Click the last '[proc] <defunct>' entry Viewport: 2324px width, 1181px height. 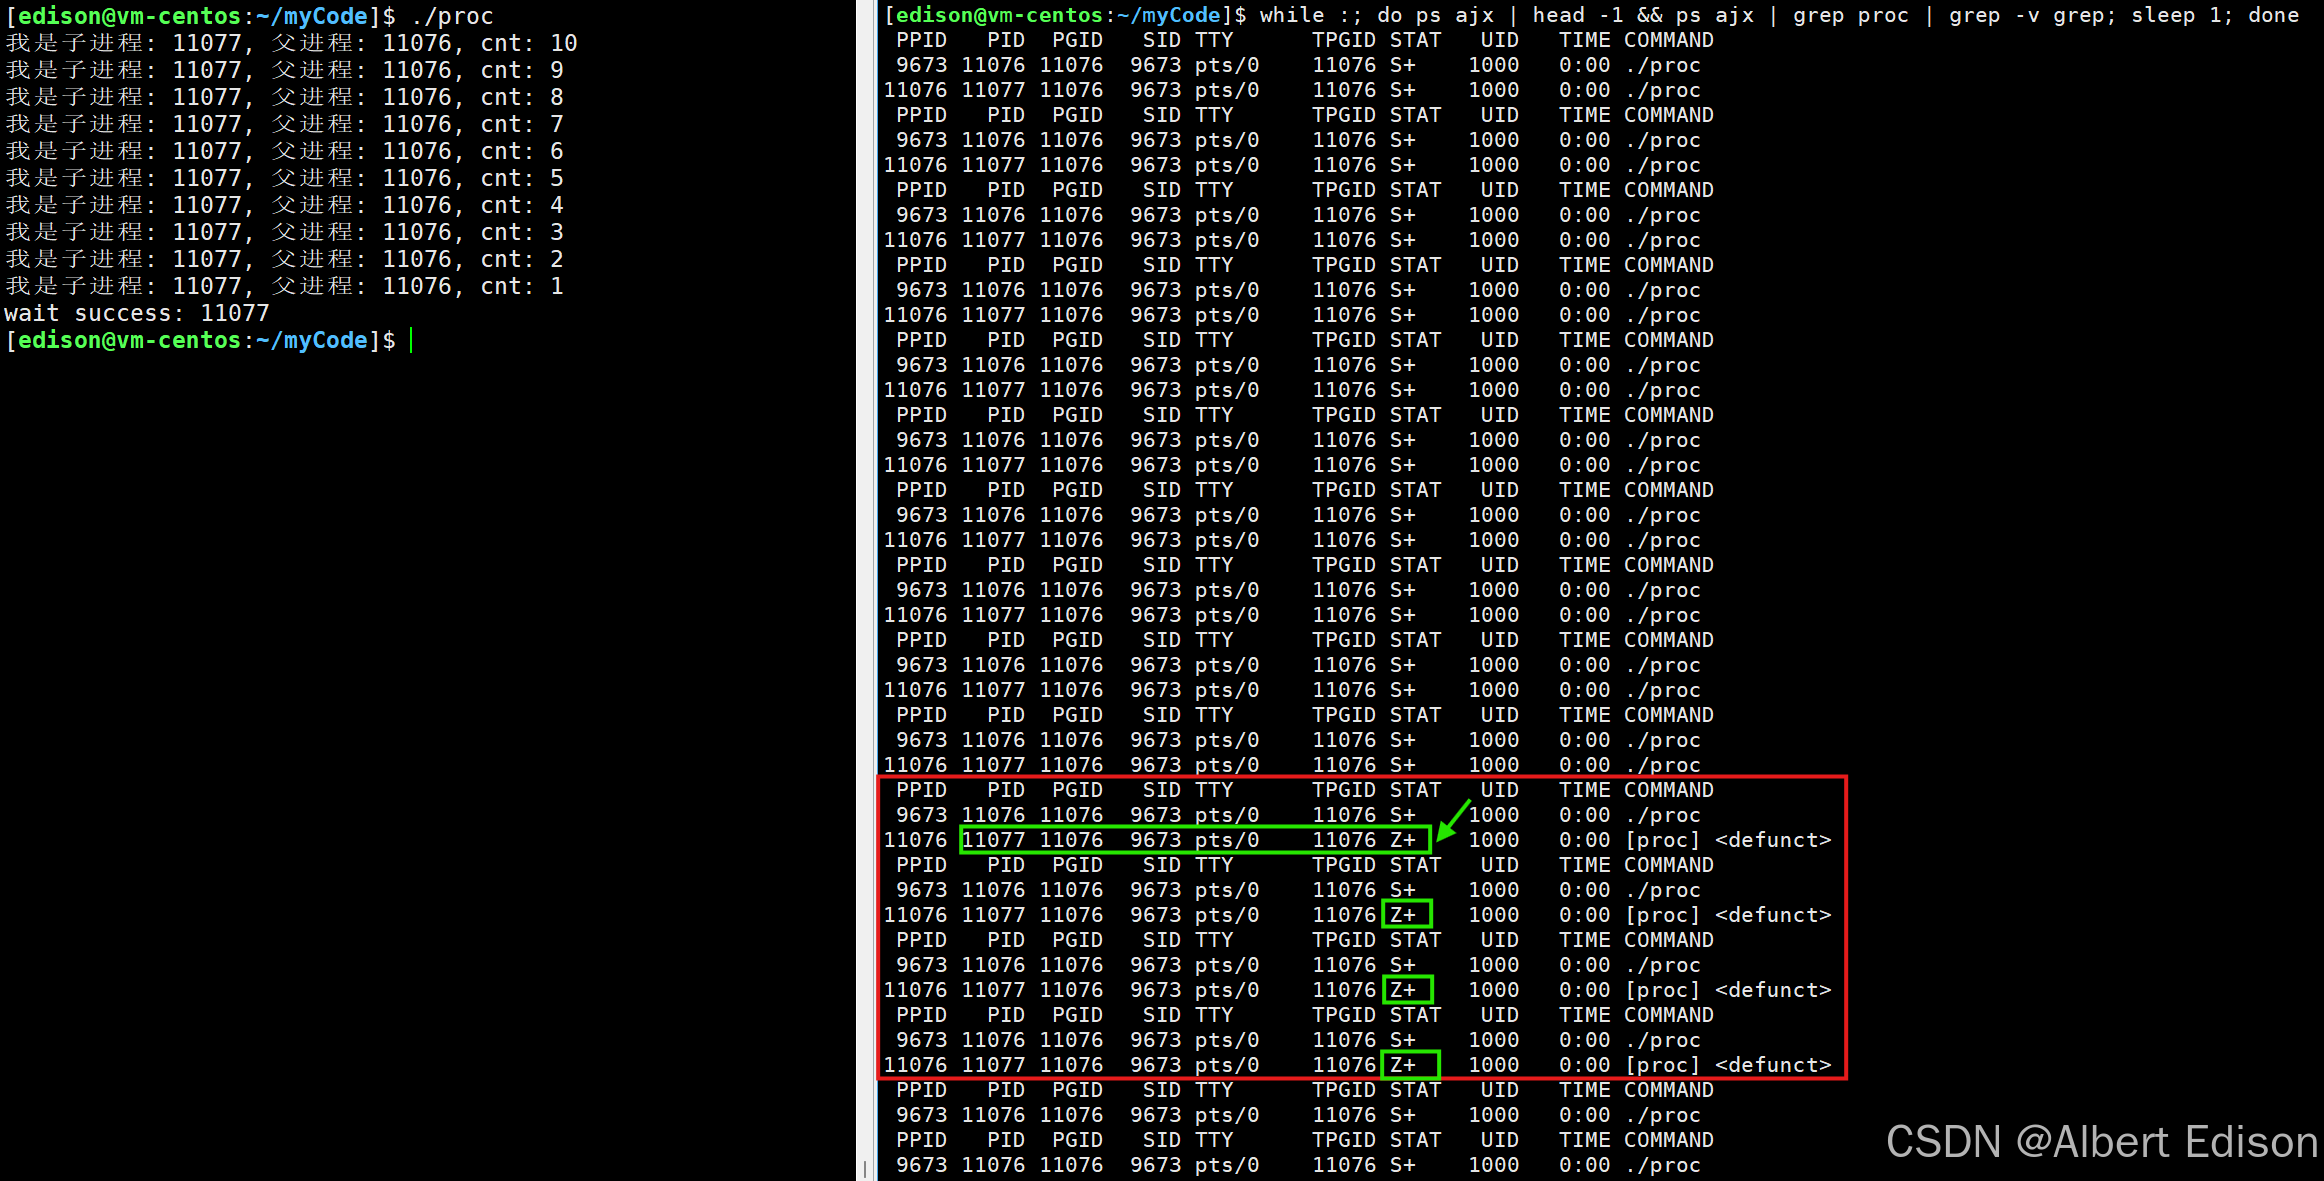[x=1728, y=1066]
